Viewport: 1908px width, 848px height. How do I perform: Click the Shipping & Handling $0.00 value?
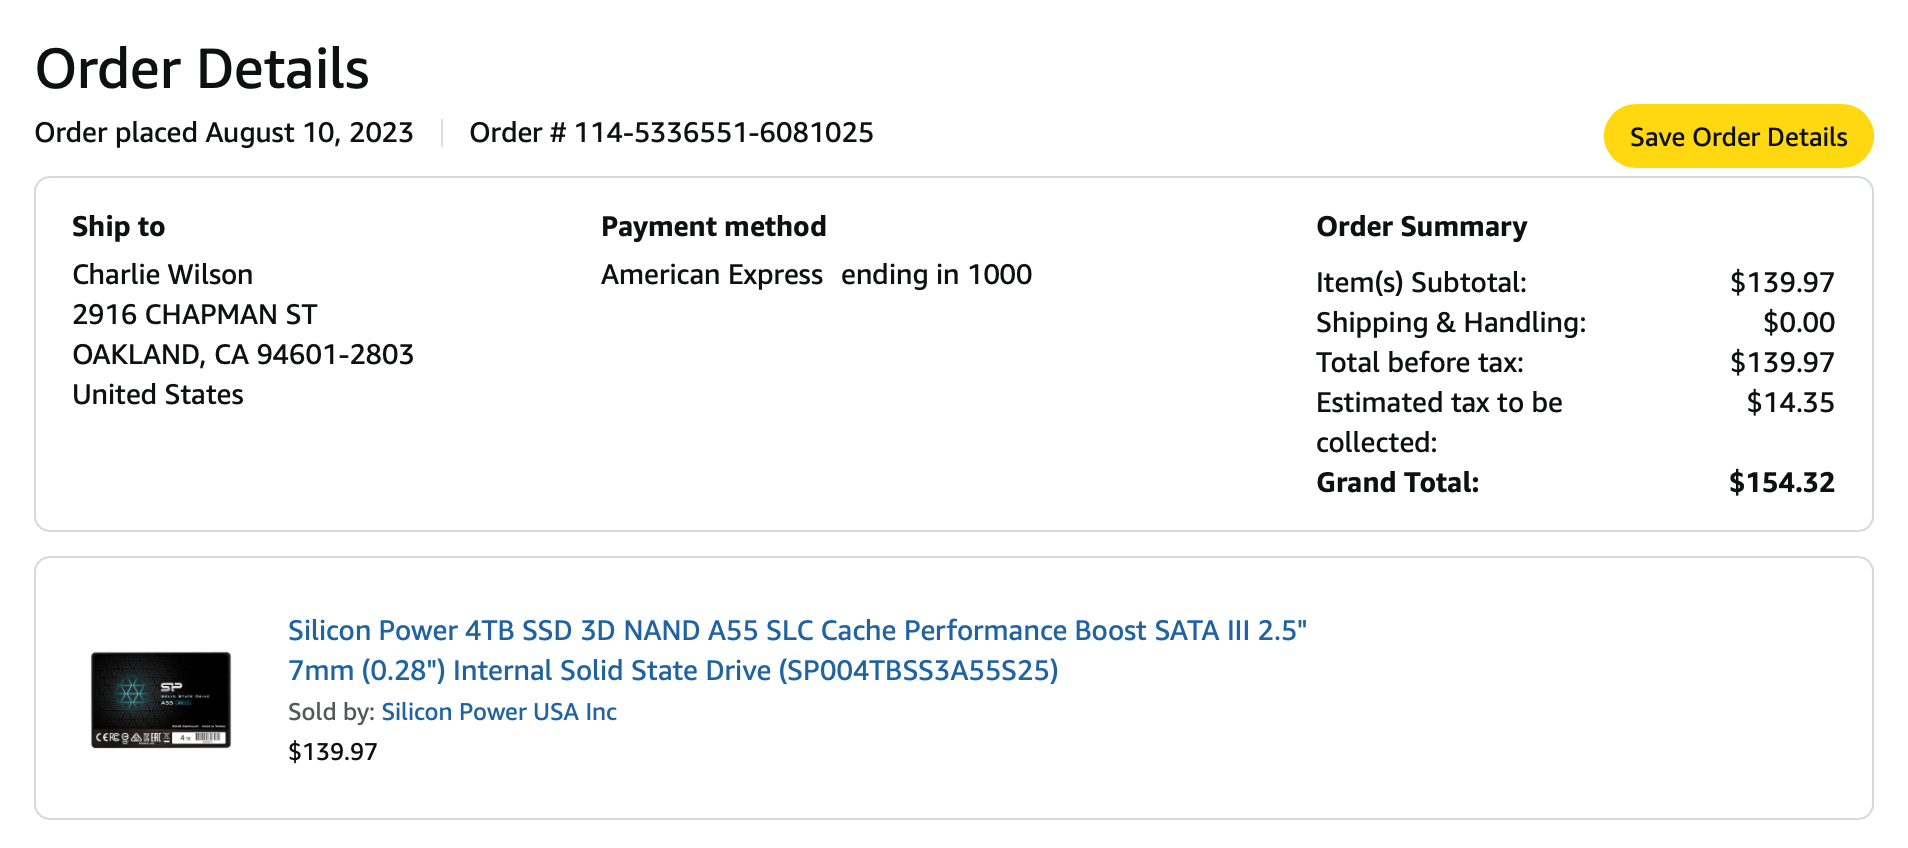coord(1798,323)
